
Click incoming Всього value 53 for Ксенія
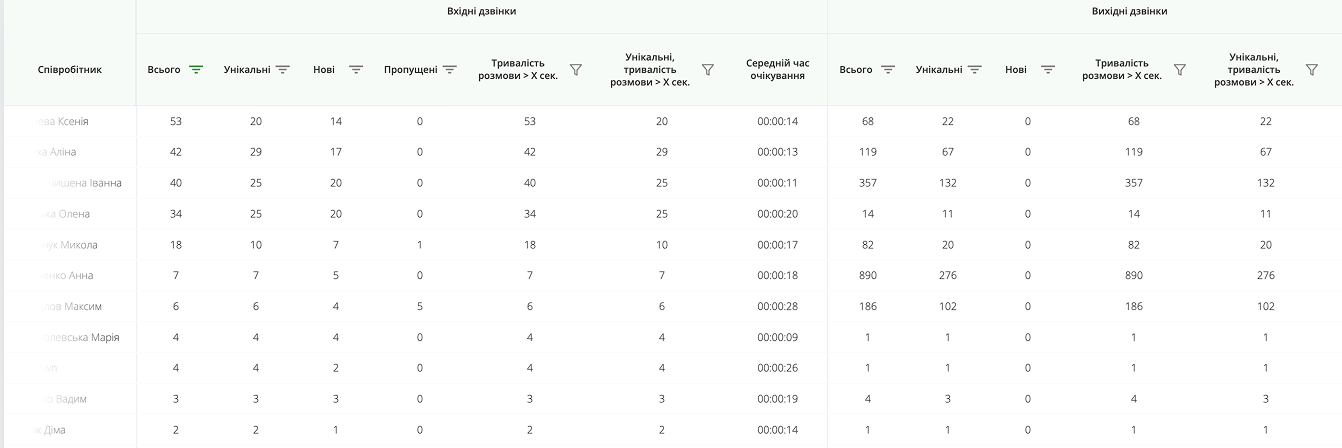coord(176,121)
